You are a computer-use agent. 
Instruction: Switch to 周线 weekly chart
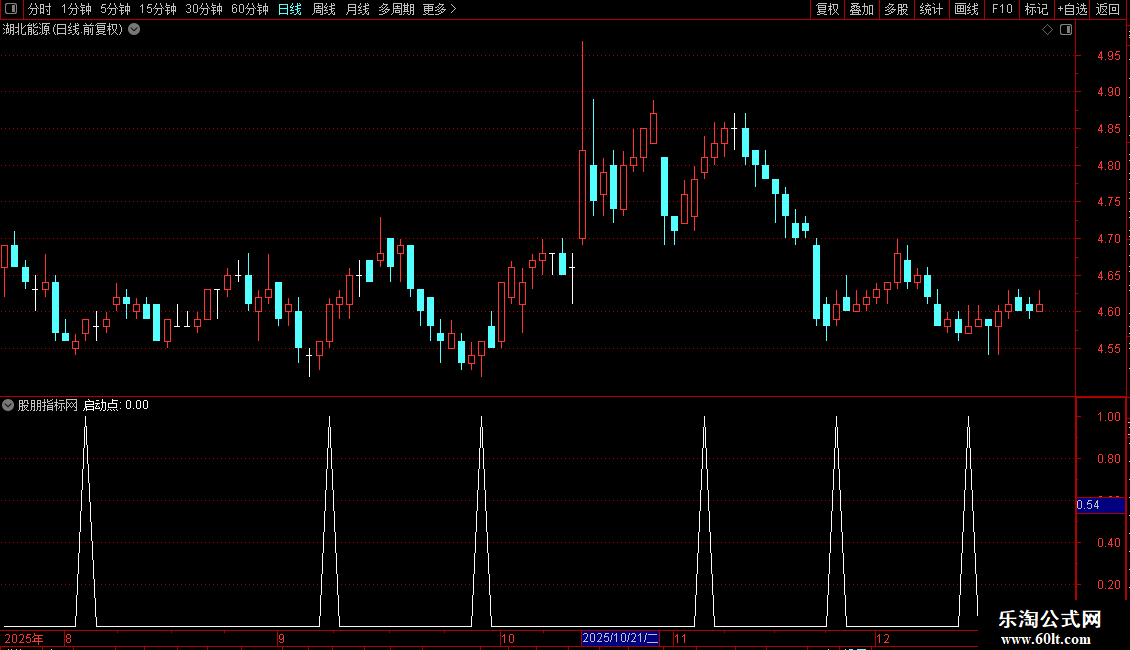324,9
